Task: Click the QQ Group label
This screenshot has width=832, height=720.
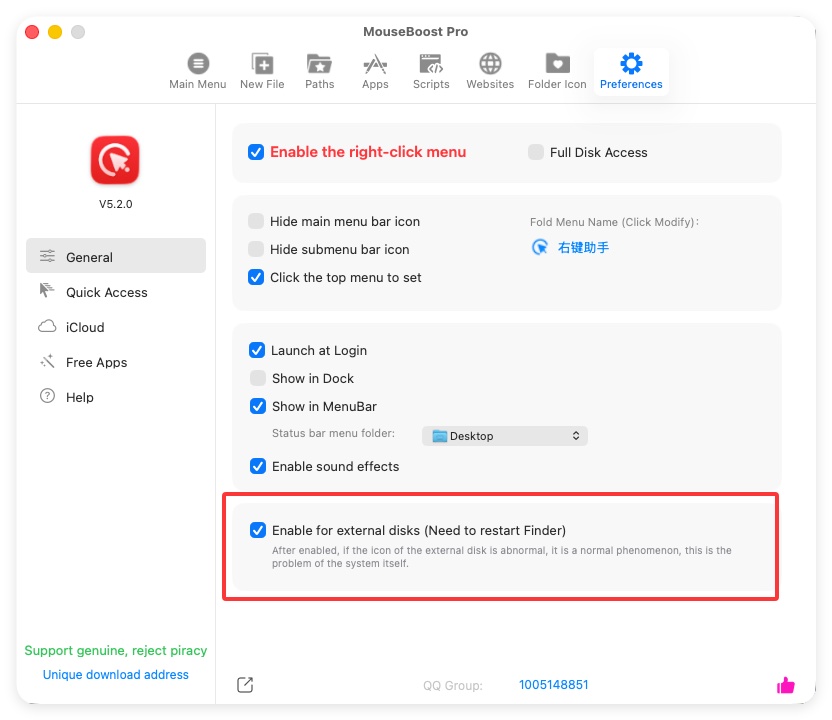Action: 453,686
